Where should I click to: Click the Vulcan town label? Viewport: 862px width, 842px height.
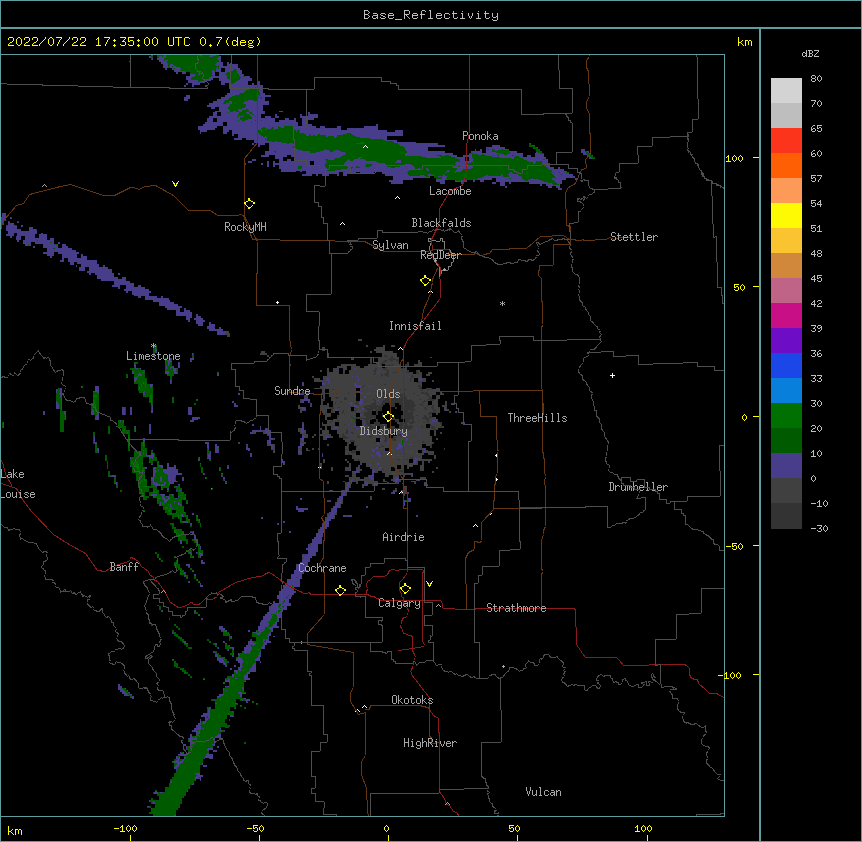point(543,792)
